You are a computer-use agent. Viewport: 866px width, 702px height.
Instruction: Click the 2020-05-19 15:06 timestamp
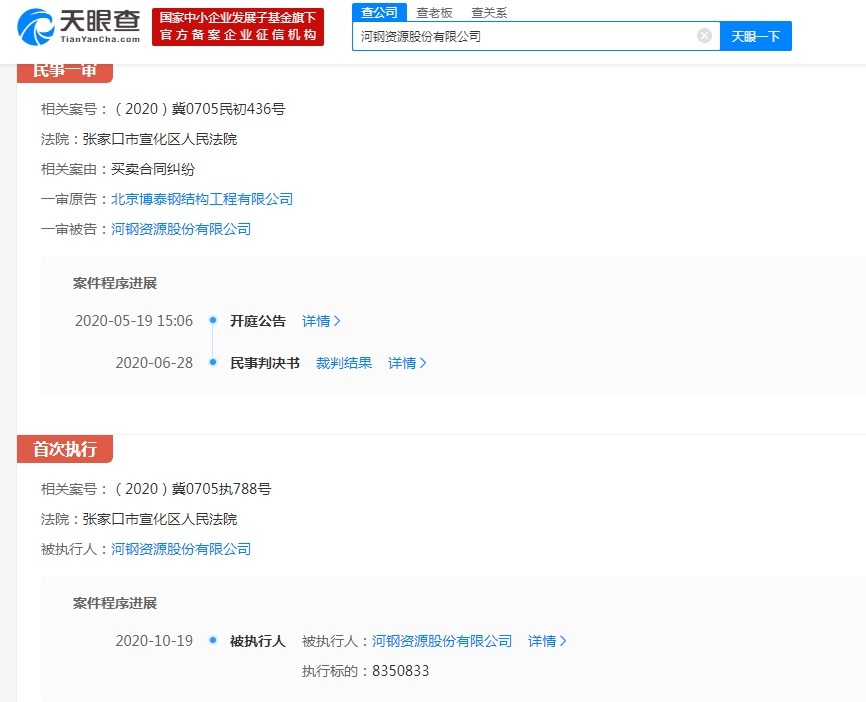click(134, 321)
